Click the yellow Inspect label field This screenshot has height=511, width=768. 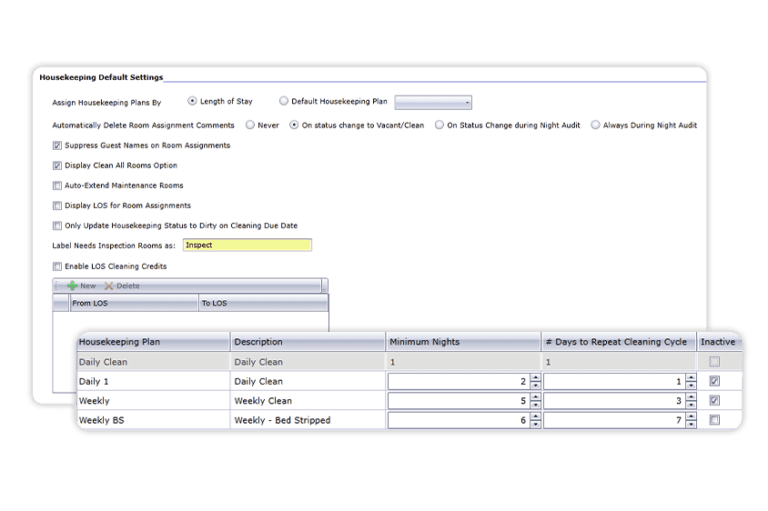pos(247,245)
